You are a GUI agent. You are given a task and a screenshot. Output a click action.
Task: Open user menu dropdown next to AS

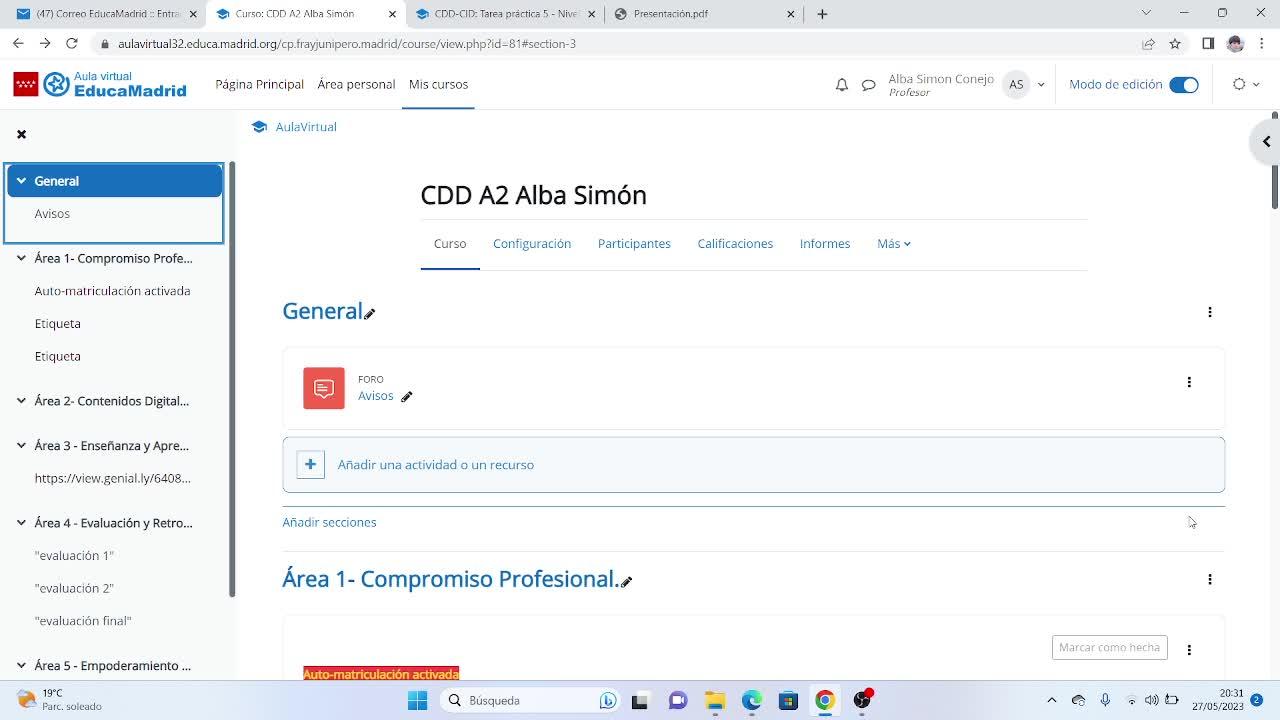(x=1041, y=85)
